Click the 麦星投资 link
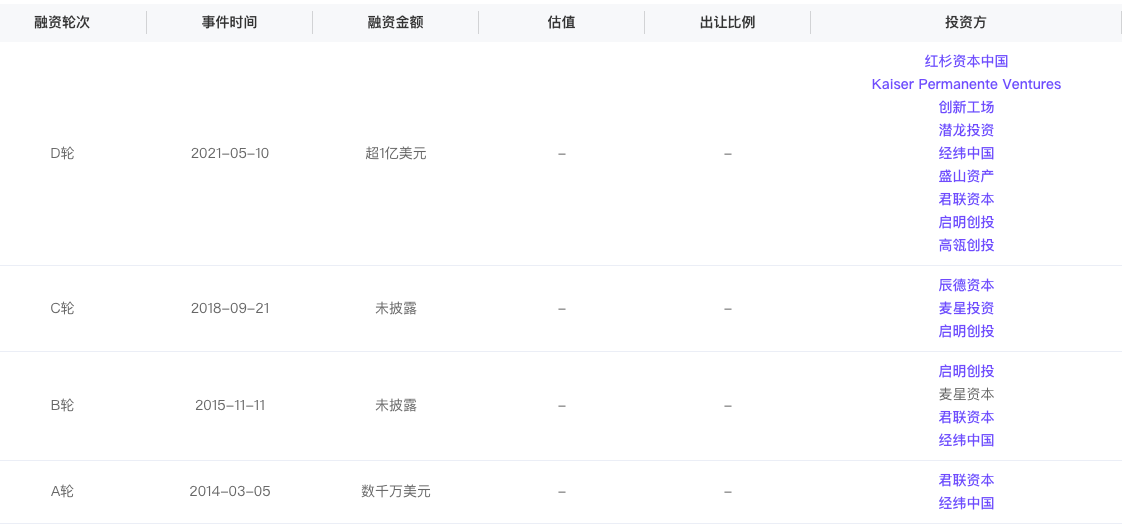The height and width of the screenshot is (524, 1122). (966, 308)
